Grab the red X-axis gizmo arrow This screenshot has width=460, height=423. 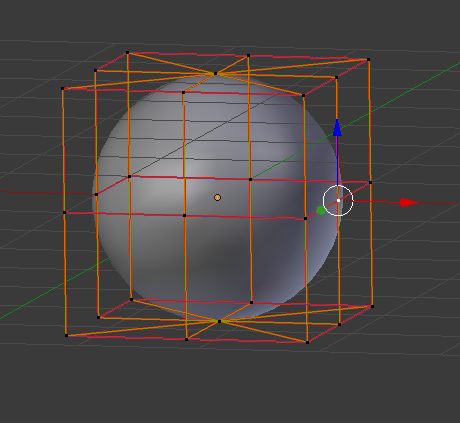[409, 202]
